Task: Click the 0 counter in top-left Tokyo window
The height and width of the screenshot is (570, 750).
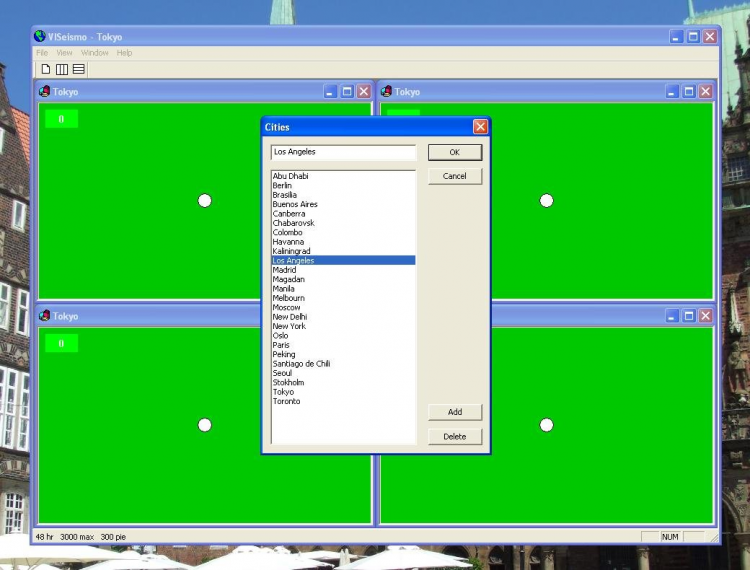Action: [61, 119]
